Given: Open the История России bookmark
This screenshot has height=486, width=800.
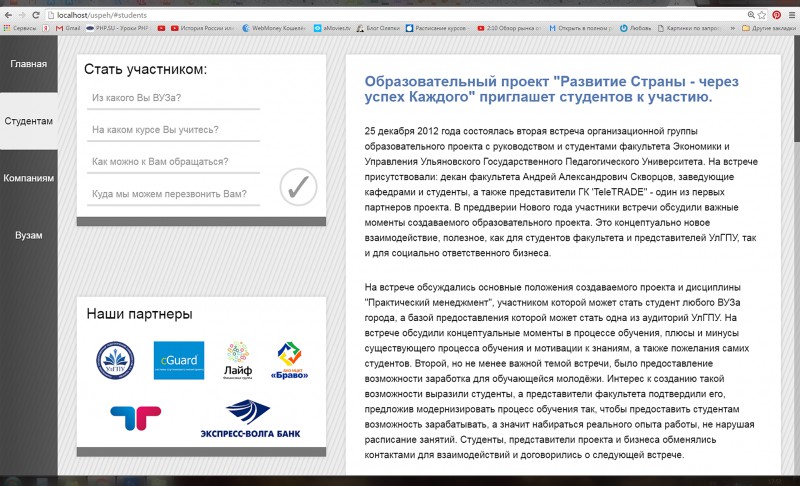Looking at the screenshot, I should 203,28.
